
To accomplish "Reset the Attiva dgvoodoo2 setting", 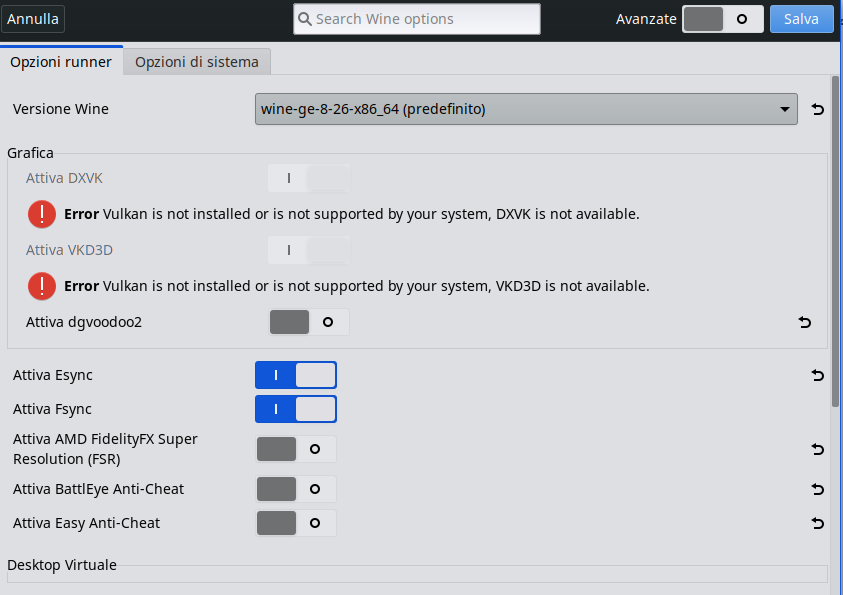I will pyautogui.click(x=804, y=322).
